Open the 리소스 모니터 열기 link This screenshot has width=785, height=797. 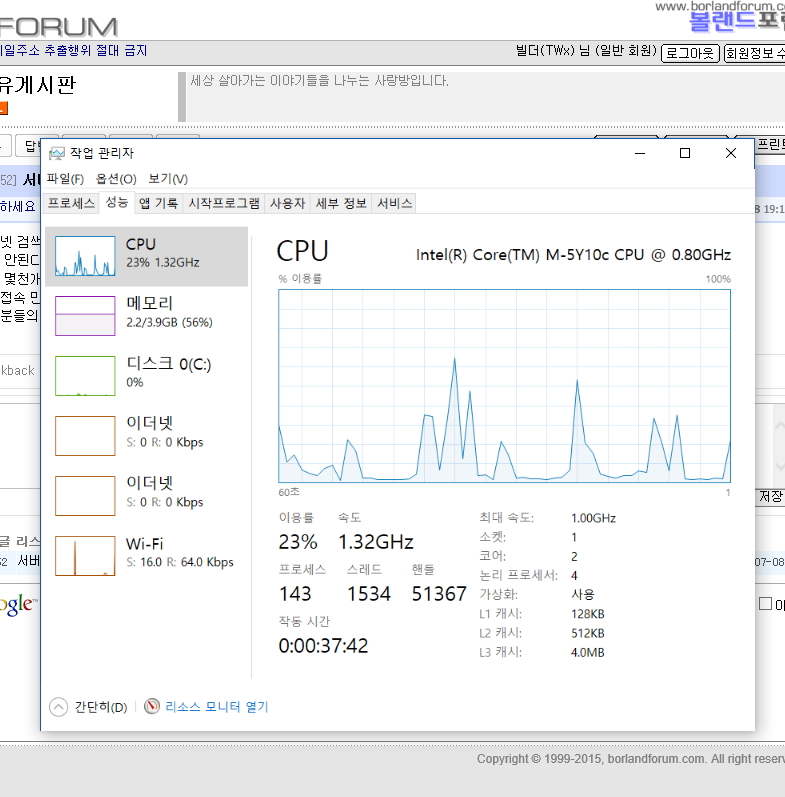[216, 707]
